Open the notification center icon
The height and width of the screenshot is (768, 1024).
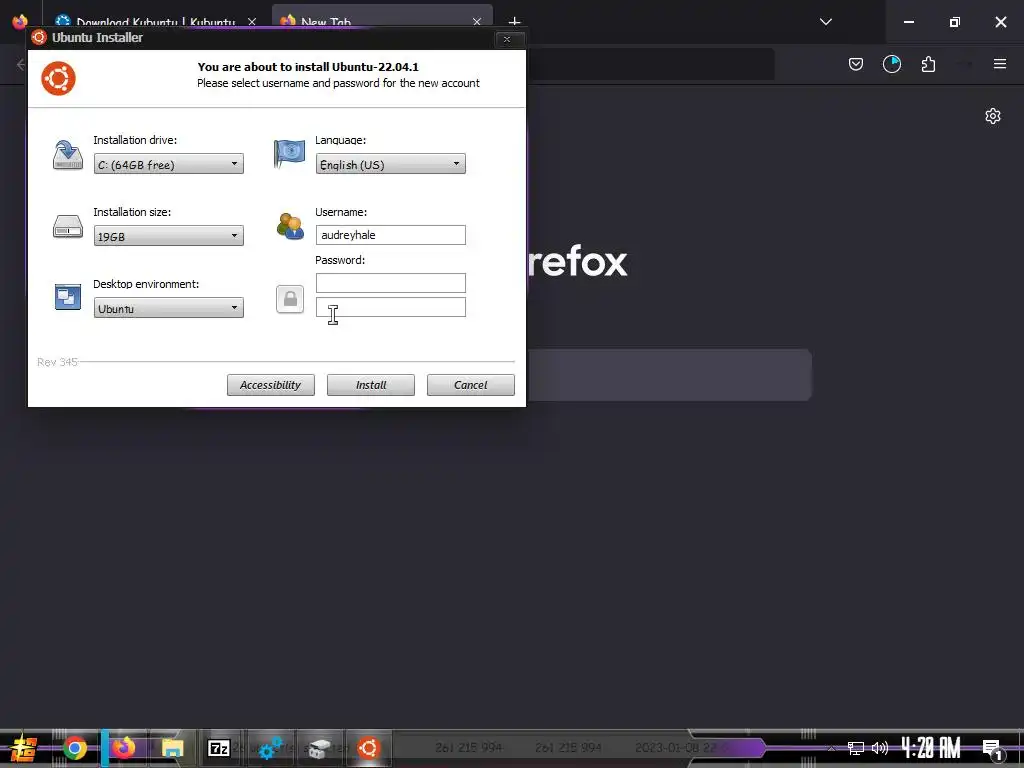(x=993, y=748)
